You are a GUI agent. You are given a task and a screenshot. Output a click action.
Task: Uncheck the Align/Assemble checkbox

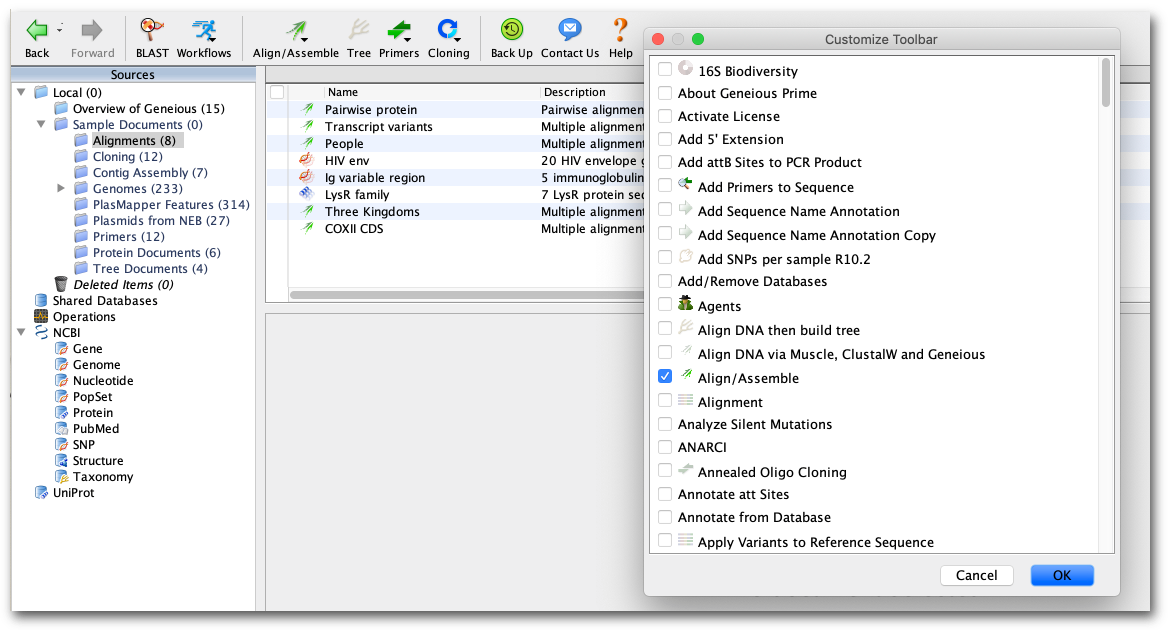pos(665,376)
